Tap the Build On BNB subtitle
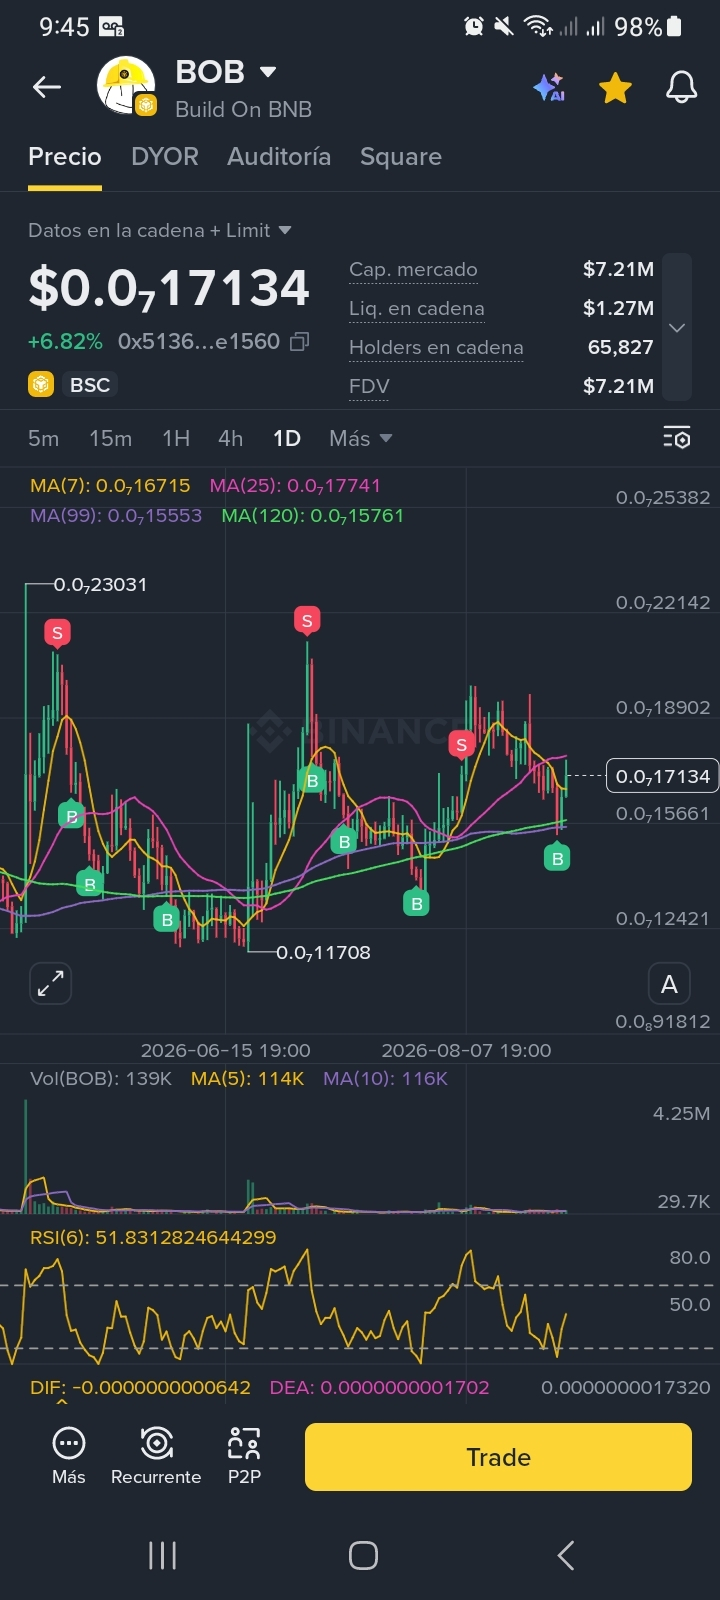Image resolution: width=720 pixels, height=1600 pixels. pyautogui.click(x=243, y=109)
